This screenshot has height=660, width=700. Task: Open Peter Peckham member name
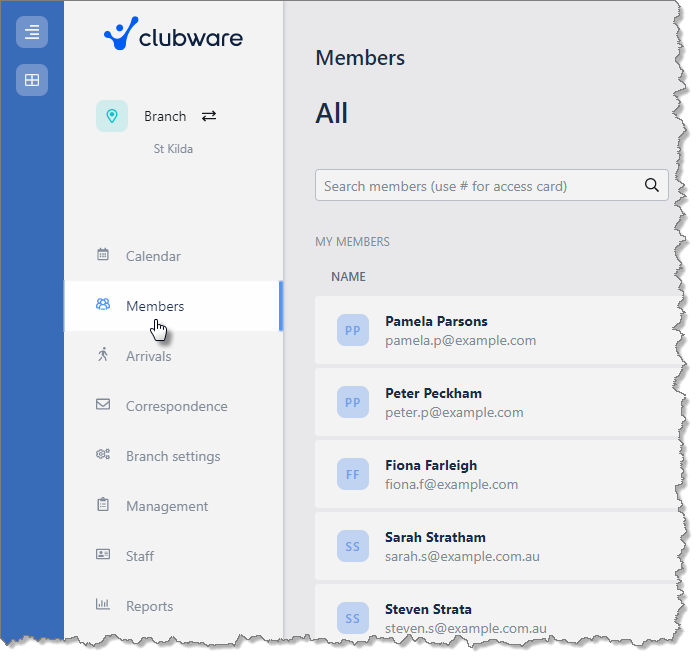433,393
